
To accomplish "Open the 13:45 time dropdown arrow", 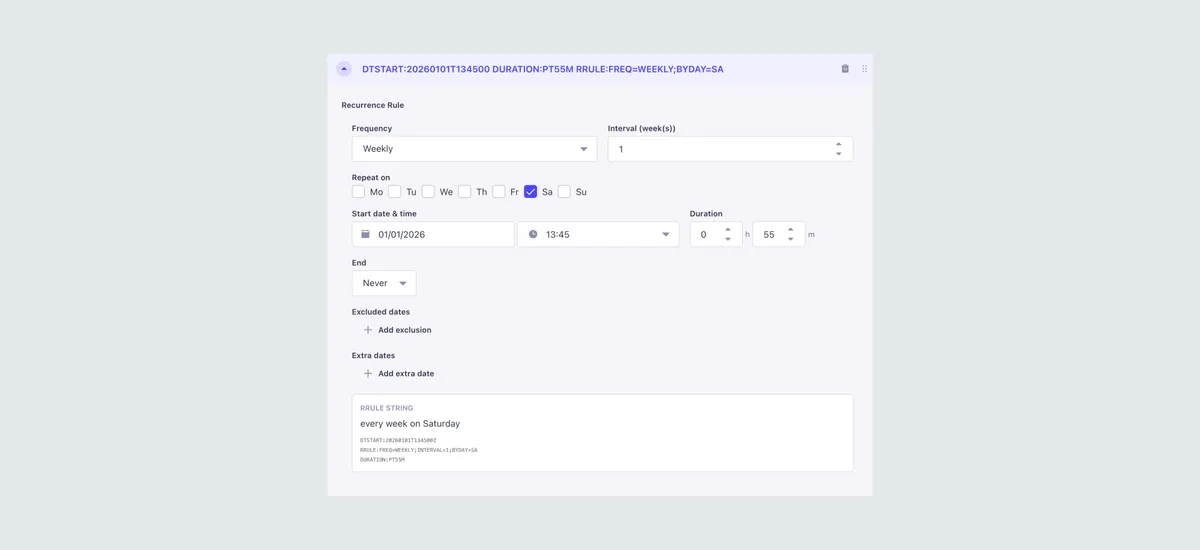I will click(x=666, y=234).
